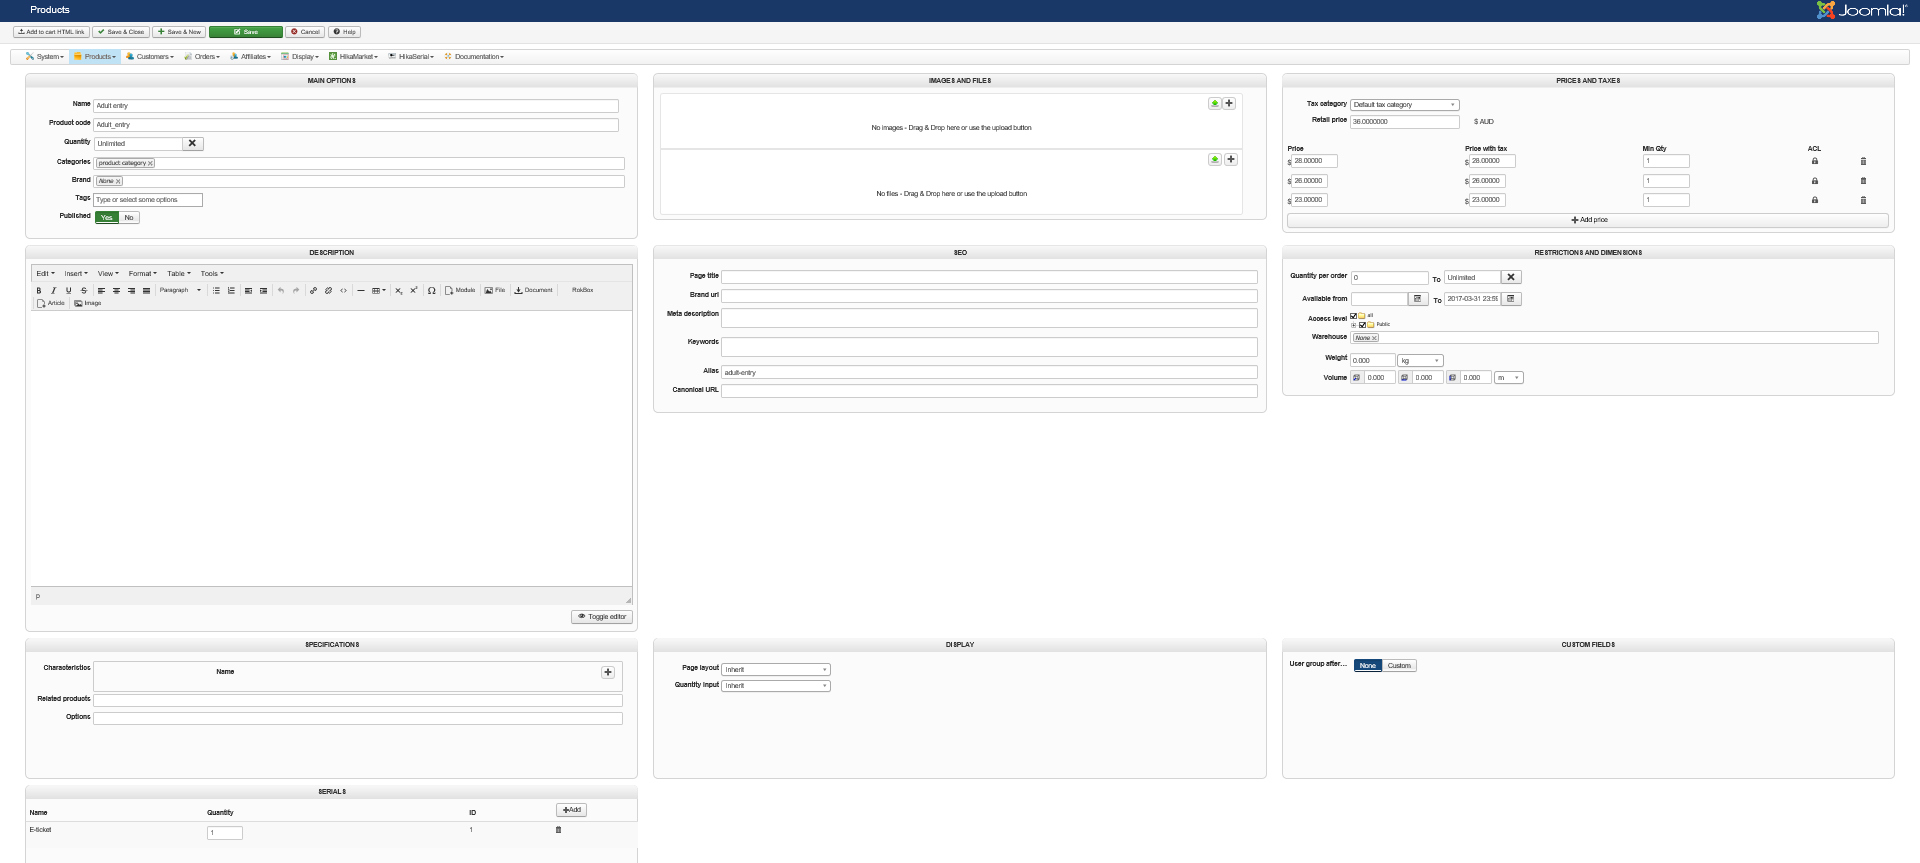The width and height of the screenshot is (1920, 863).
Task: Apply superscript formatting
Action: 413,291
